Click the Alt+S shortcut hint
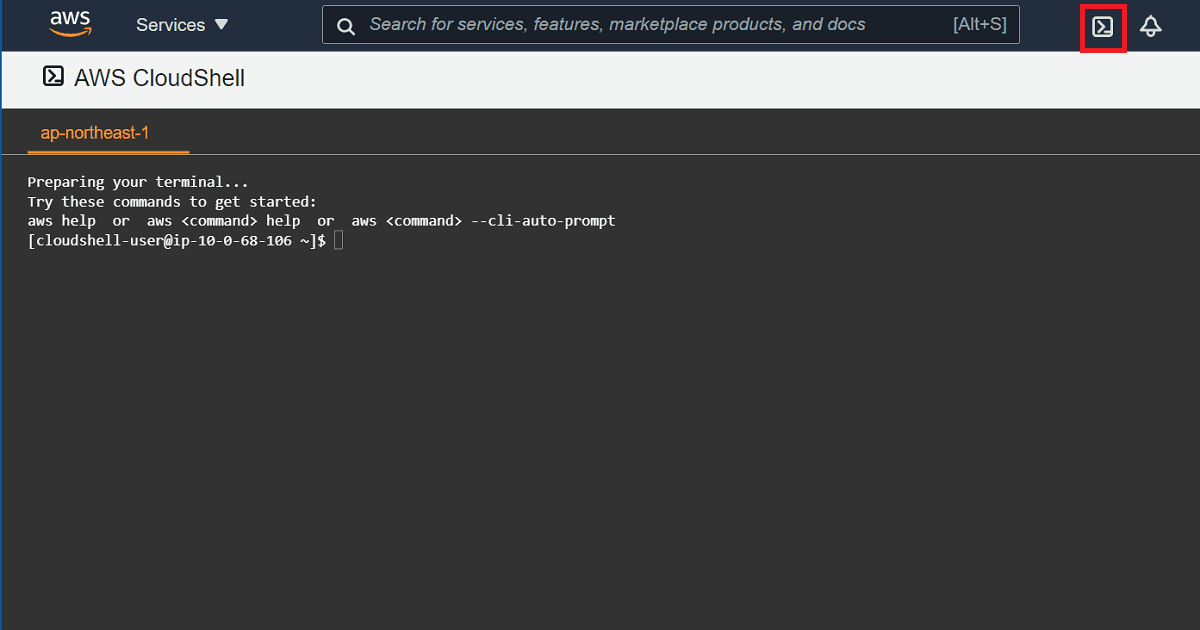 979,25
